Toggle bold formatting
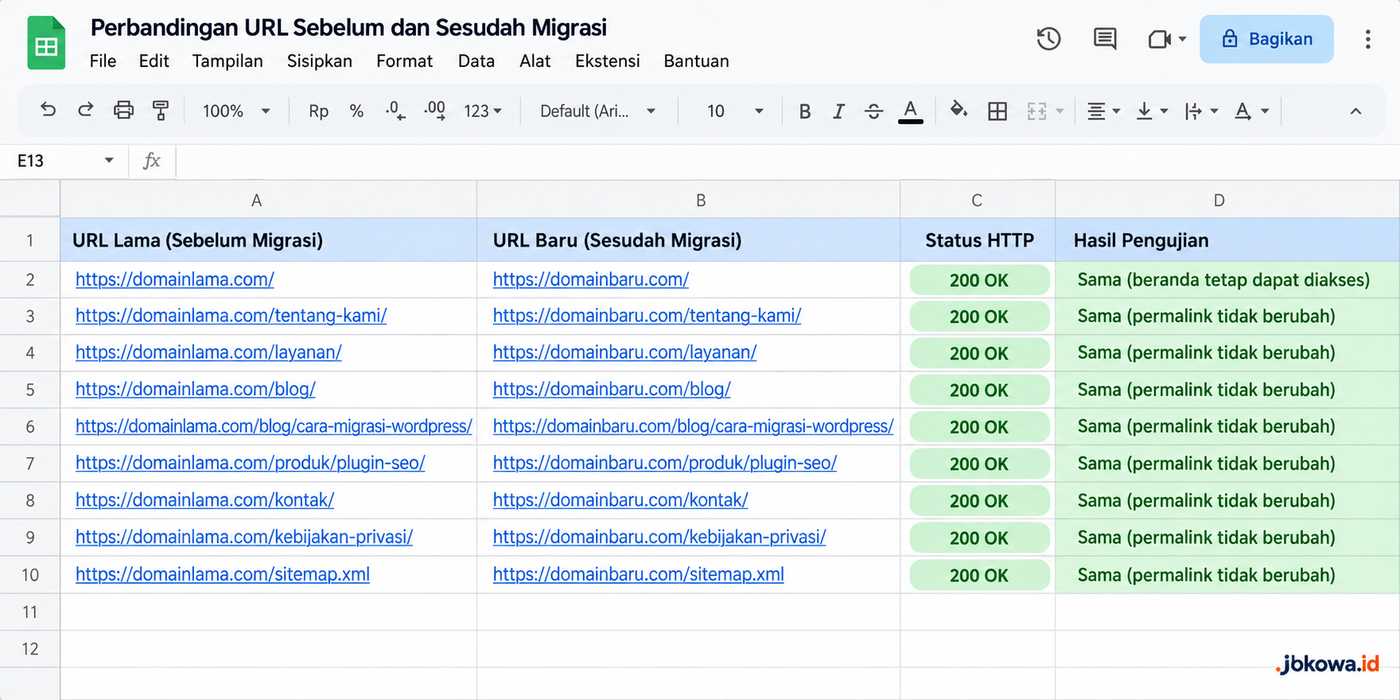Image resolution: width=1400 pixels, height=700 pixels. tap(804, 111)
